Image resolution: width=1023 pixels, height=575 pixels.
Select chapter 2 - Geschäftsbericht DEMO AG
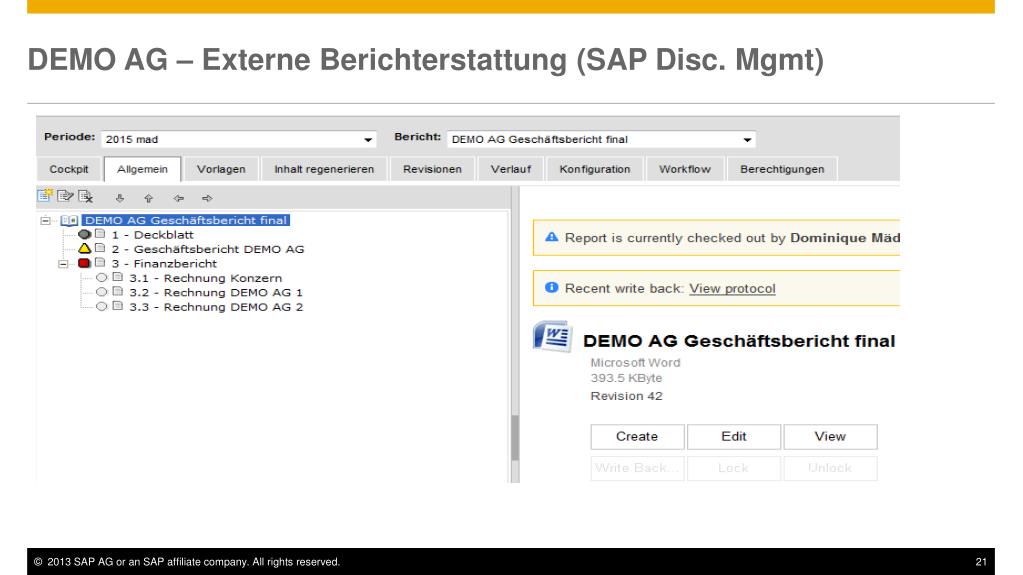point(207,249)
